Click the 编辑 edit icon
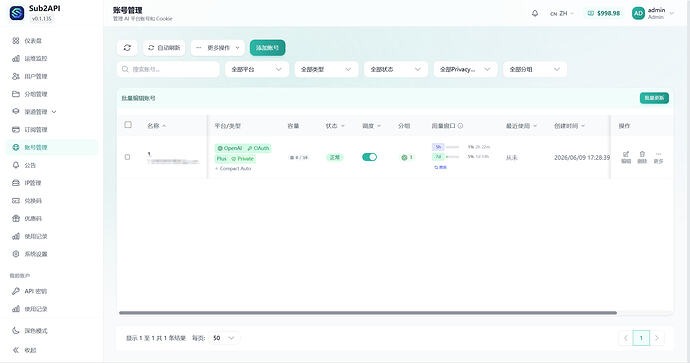 tap(626, 157)
